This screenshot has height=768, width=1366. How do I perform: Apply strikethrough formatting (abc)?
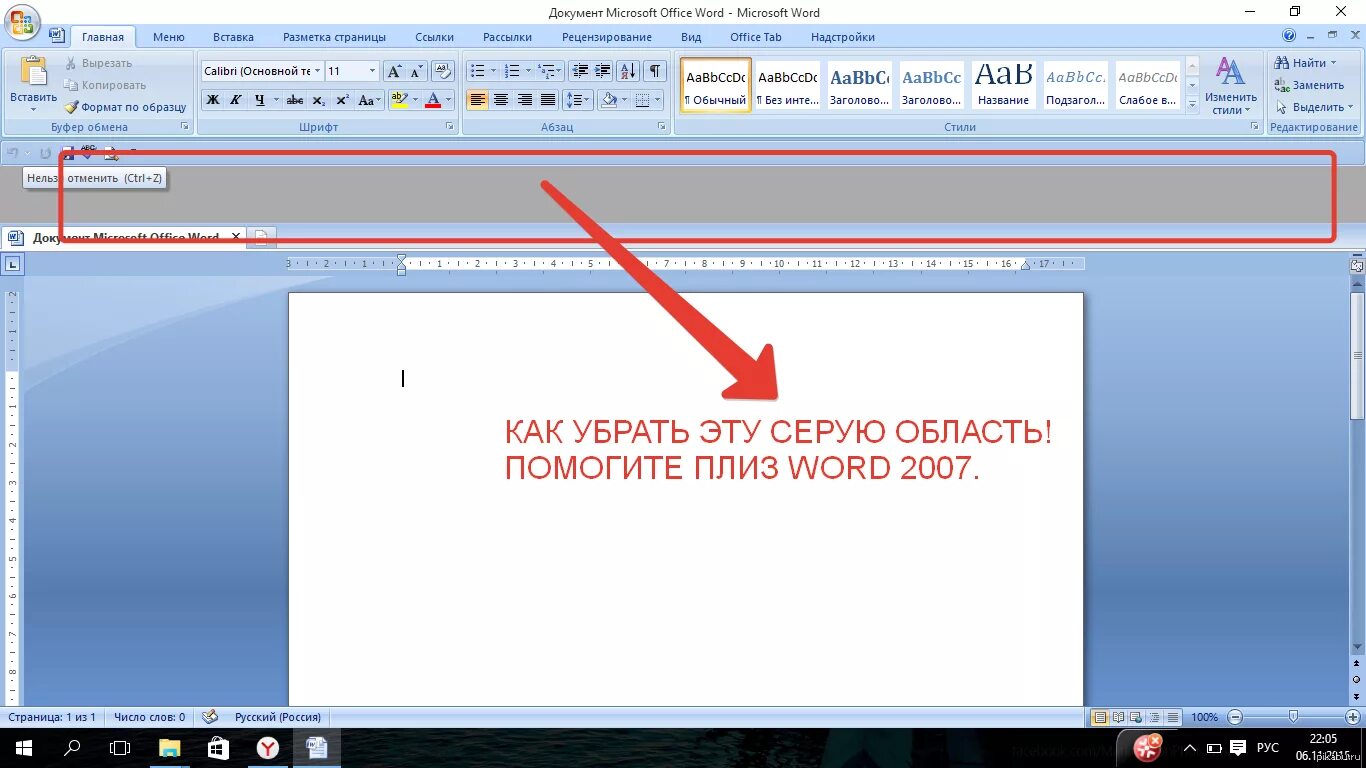[295, 100]
